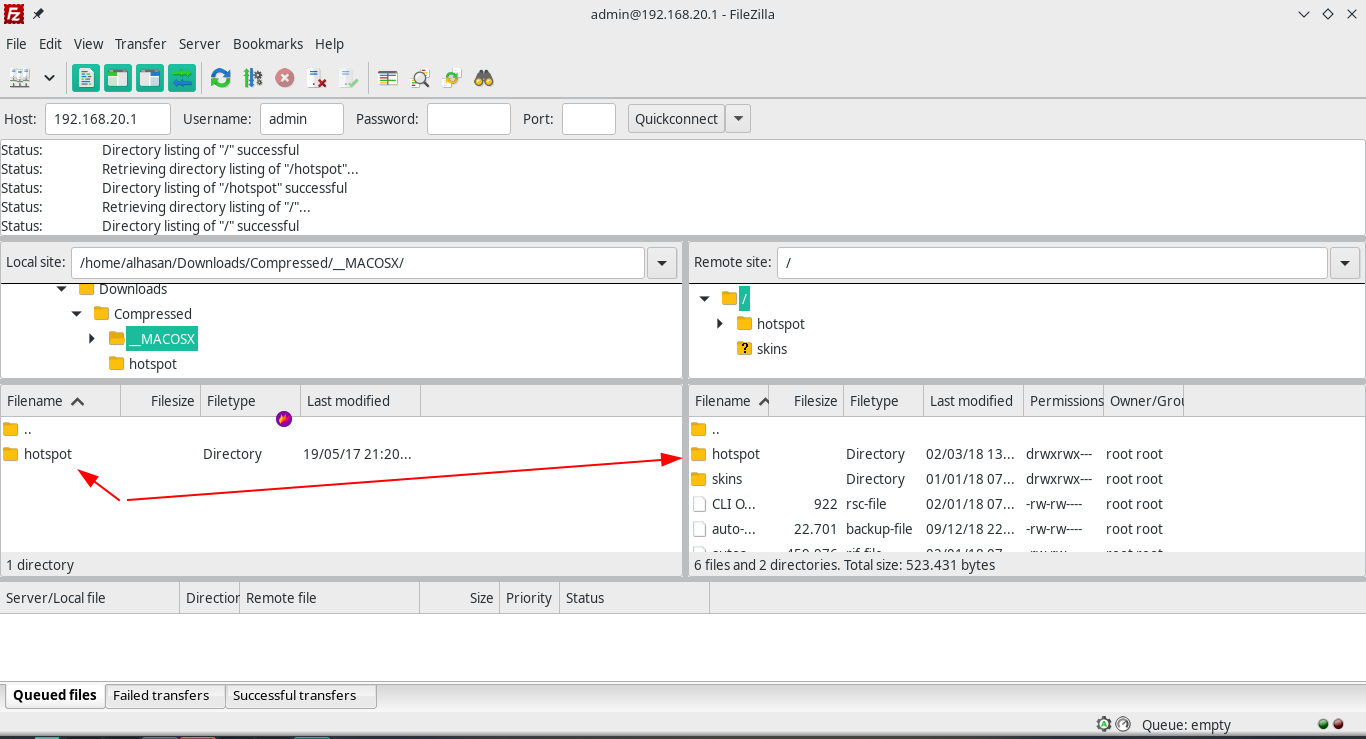Toggle the remote directory tree view
Screen dimensions: 1366x739
click(x=149, y=77)
